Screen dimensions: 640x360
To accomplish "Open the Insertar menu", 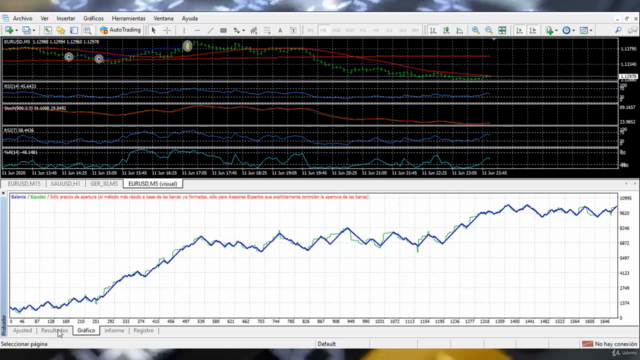I will click(x=66, y=18).
